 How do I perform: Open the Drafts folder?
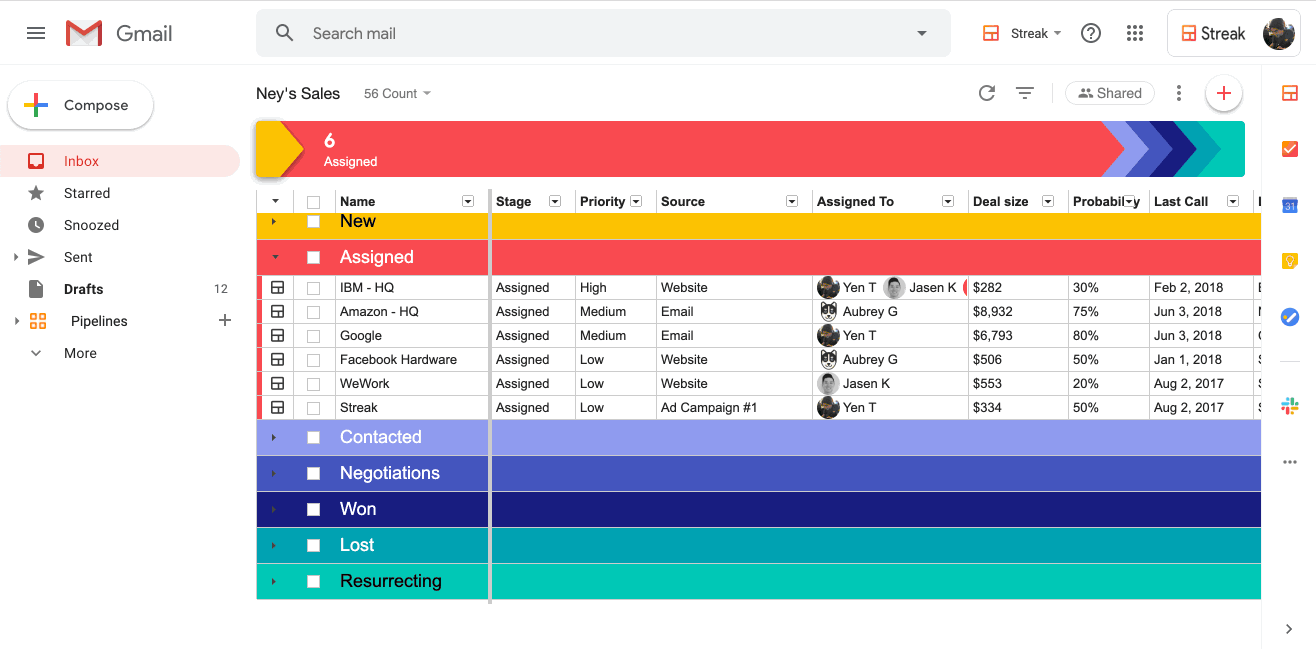pos(120,289)
